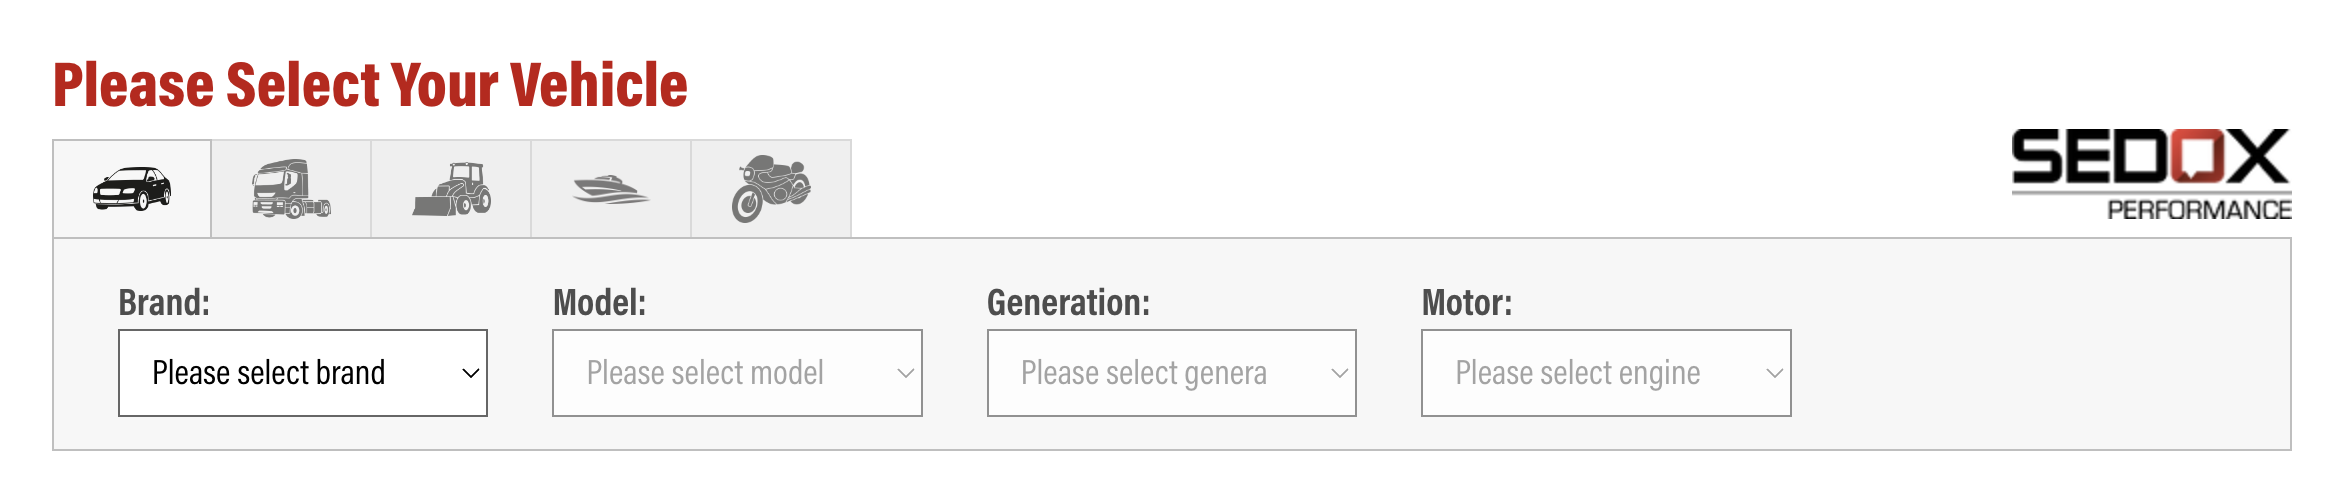Click the chevron arrow on Brand dropdown
Screen dimensions: 2326x504
tap(470, 374)
